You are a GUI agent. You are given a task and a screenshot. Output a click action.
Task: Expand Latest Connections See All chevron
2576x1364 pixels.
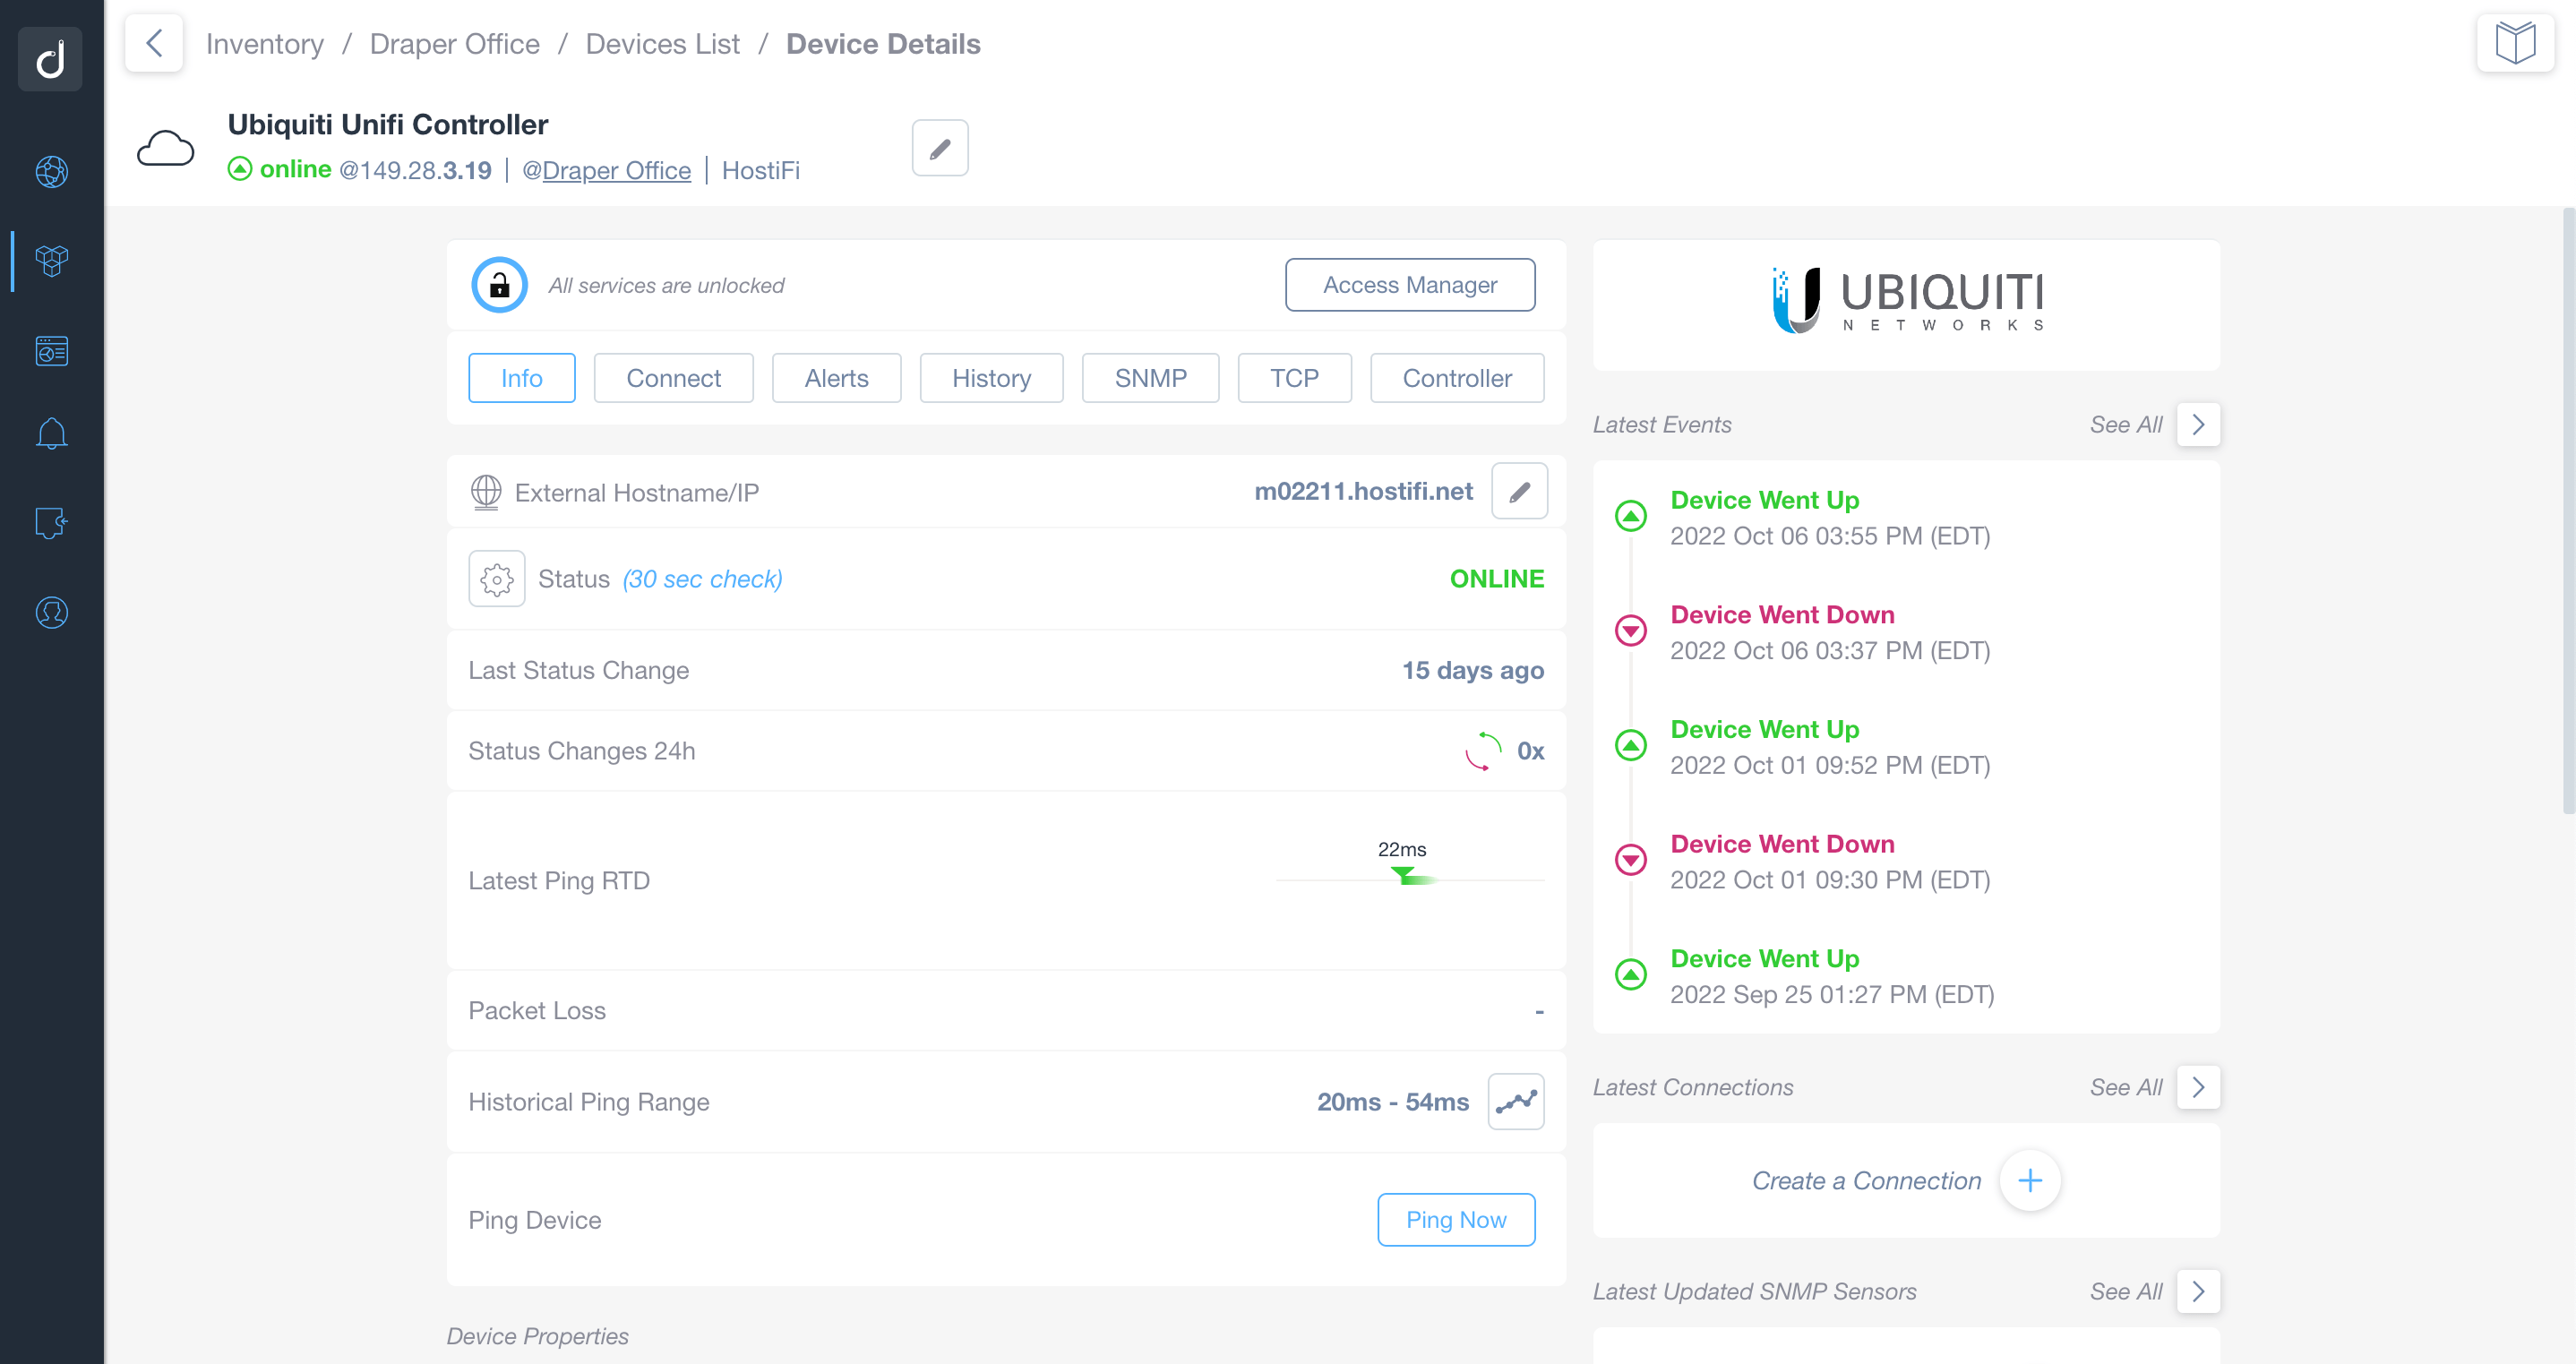click(2198, 1086)
